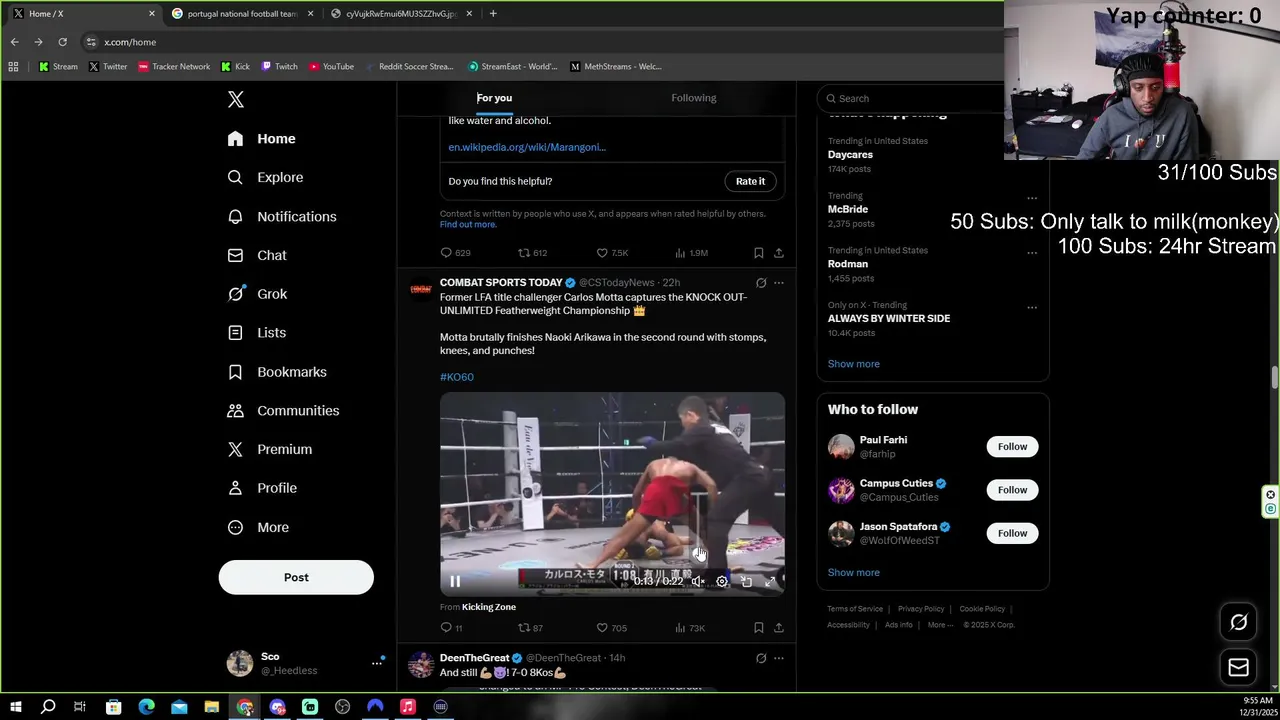Repost the post with 612 reposts
The height and width of the screenshot is (720, 1280).
pos(532,253)
